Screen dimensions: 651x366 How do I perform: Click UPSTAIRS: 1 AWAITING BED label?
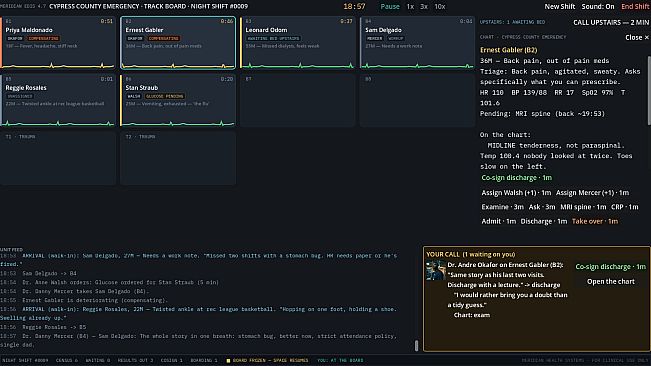(x=512, y=22)
